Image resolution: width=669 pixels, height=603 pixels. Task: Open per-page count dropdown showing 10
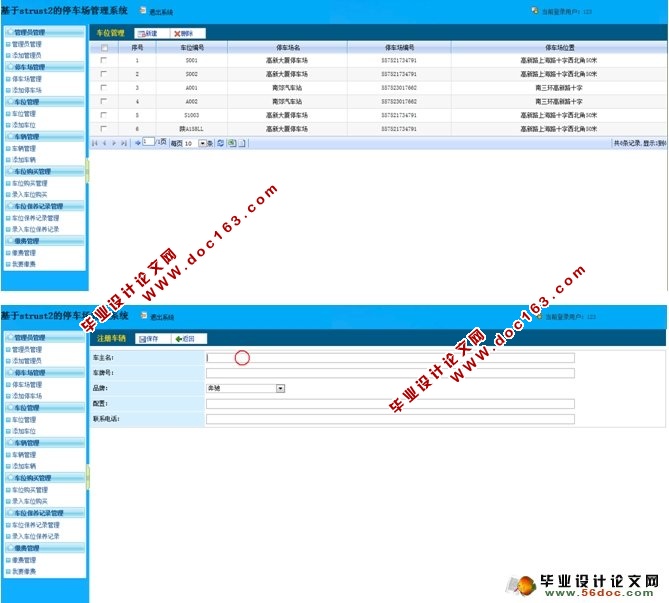pos(203,143)
